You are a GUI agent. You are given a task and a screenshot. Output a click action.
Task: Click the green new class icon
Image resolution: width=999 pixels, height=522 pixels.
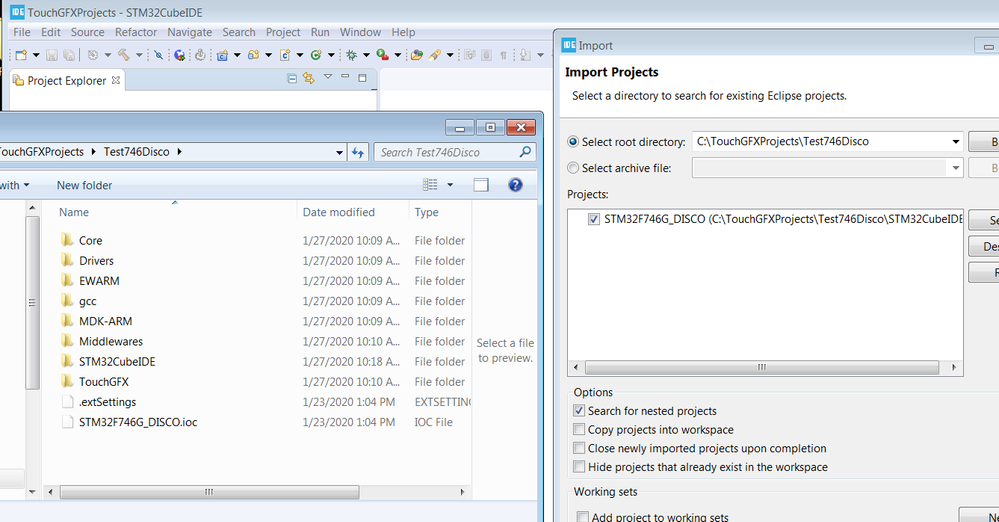(316, 55)
